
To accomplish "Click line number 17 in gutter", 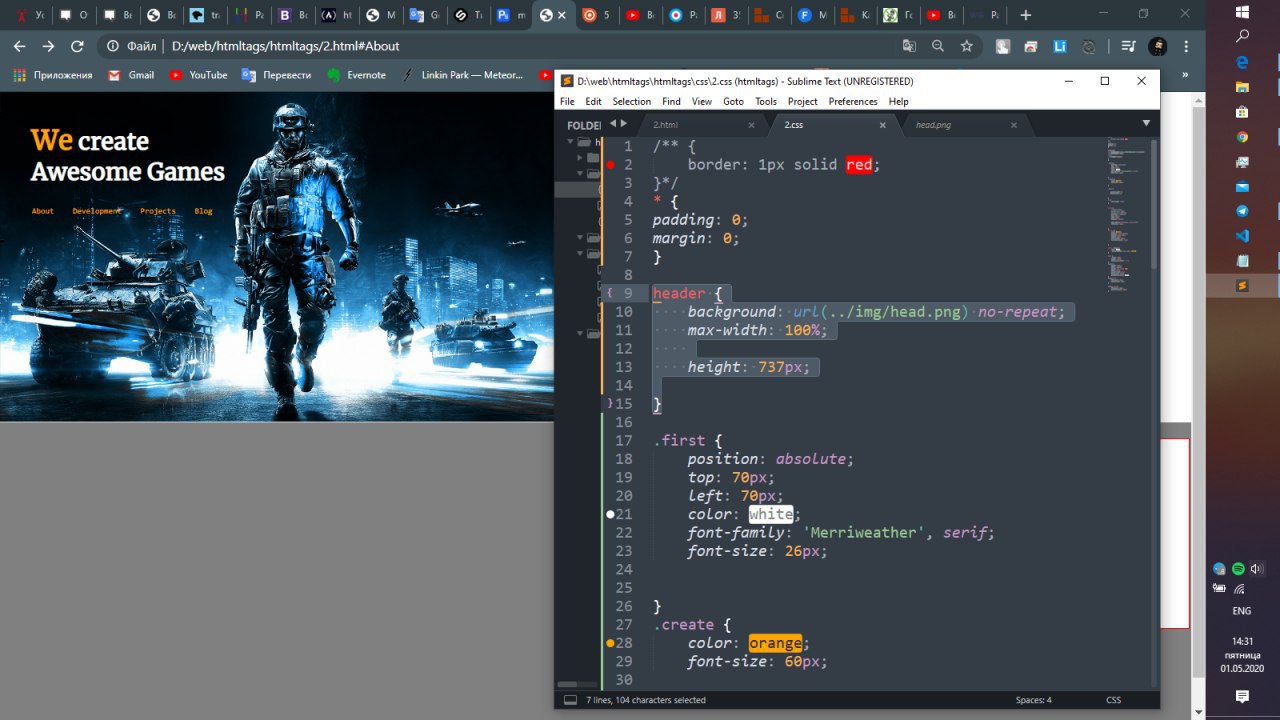I will (624, 440).
